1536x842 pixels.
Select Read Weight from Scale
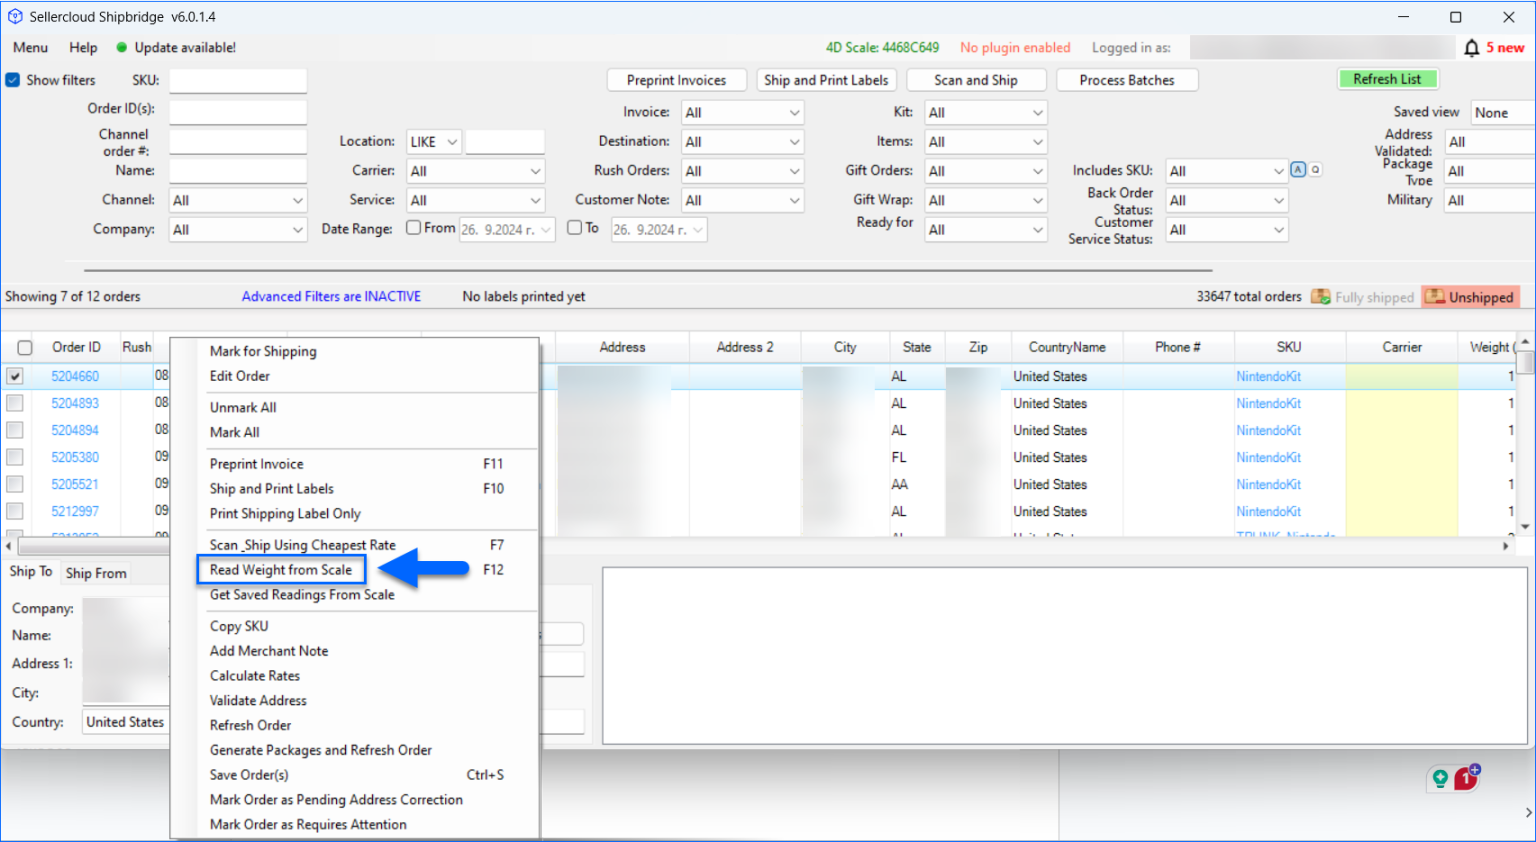pyautogui.click(x=281, y=569)
